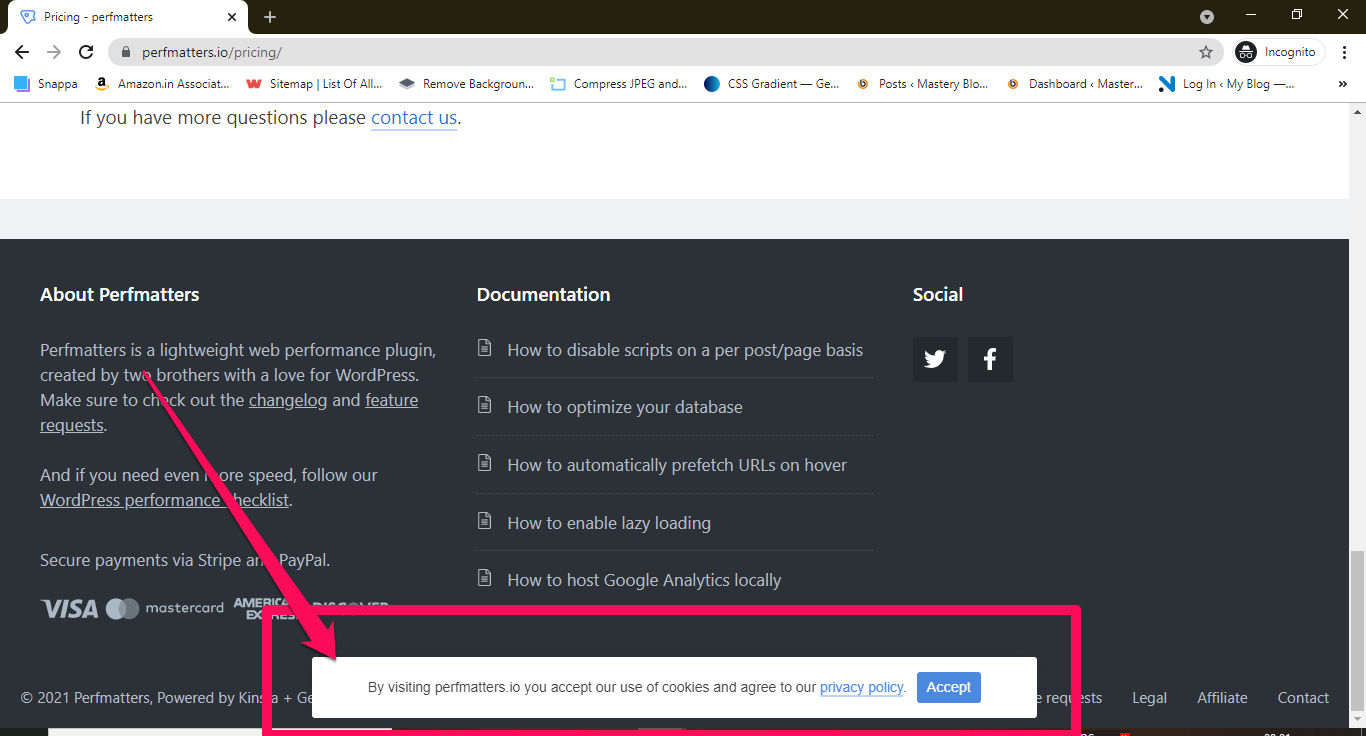Focus the address bar showing perfmatters.io/pricing/
Screen dimensions: 1366x736
point(668,52)
